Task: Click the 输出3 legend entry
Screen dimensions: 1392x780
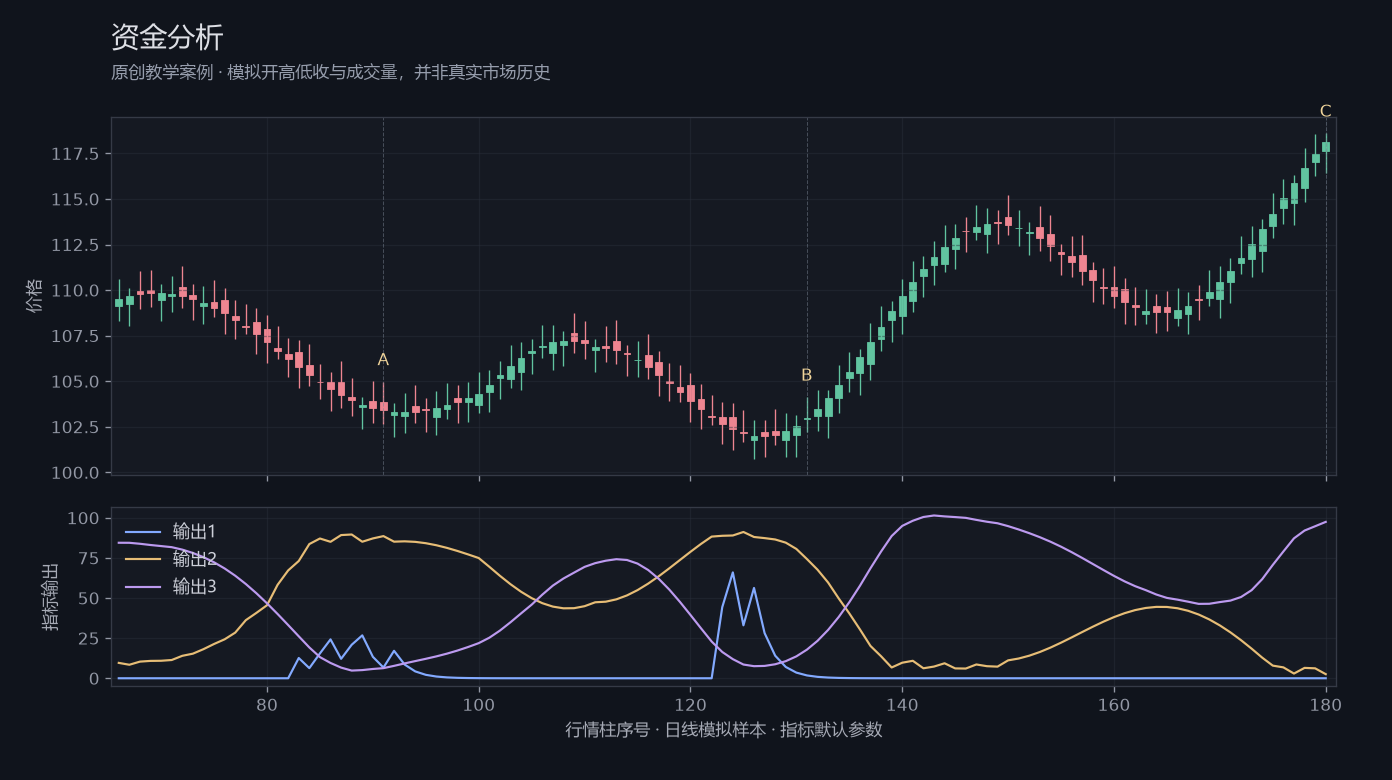Action: tap(169, 586)
